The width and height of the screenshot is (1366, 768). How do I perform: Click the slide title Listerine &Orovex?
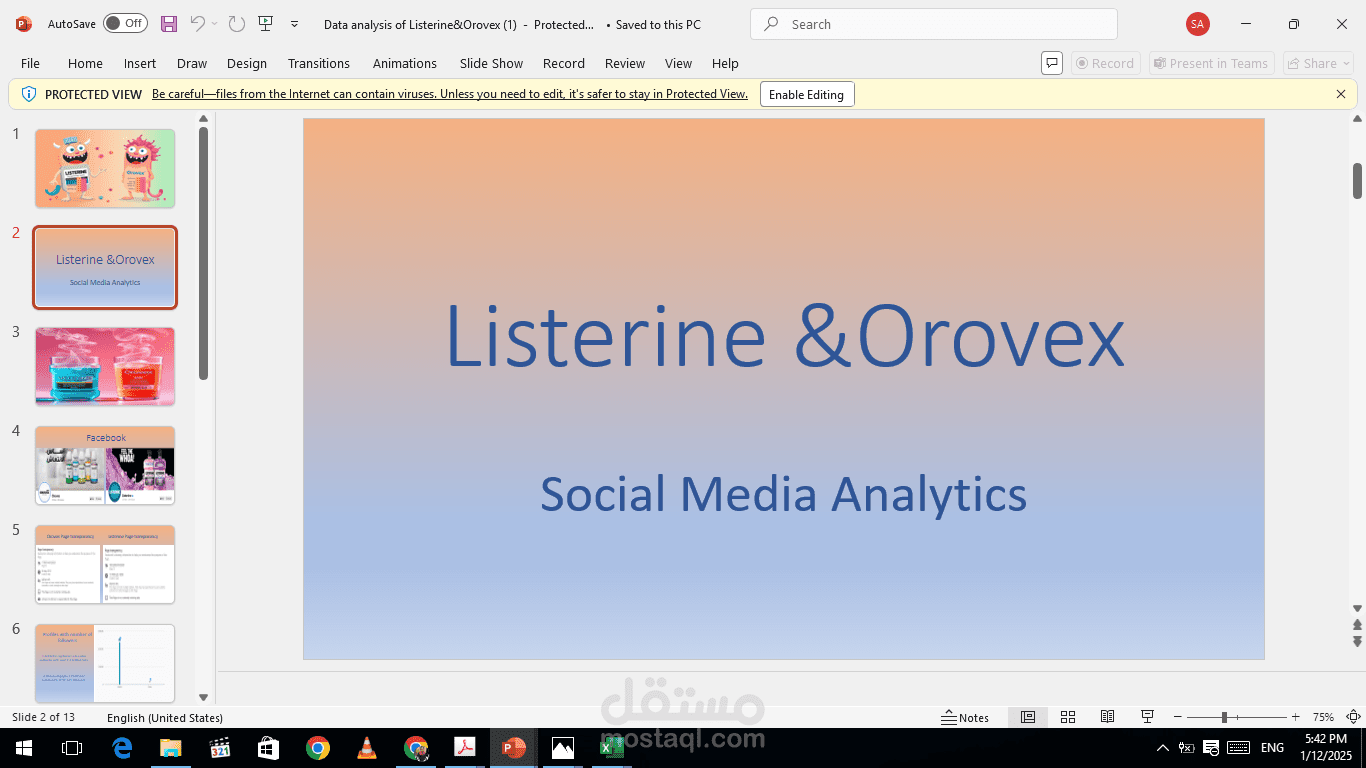coord(784,335)
